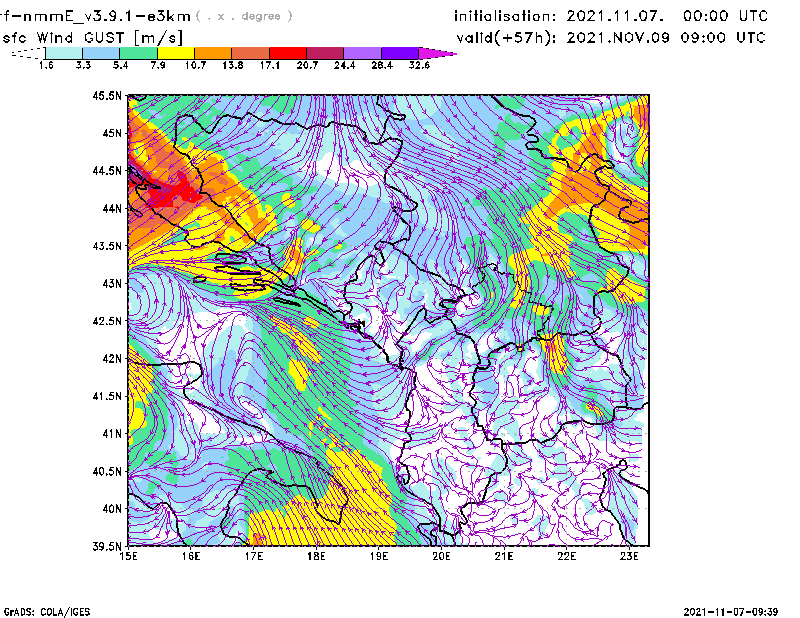Click the 42N latitude label

tap(112, 358)
